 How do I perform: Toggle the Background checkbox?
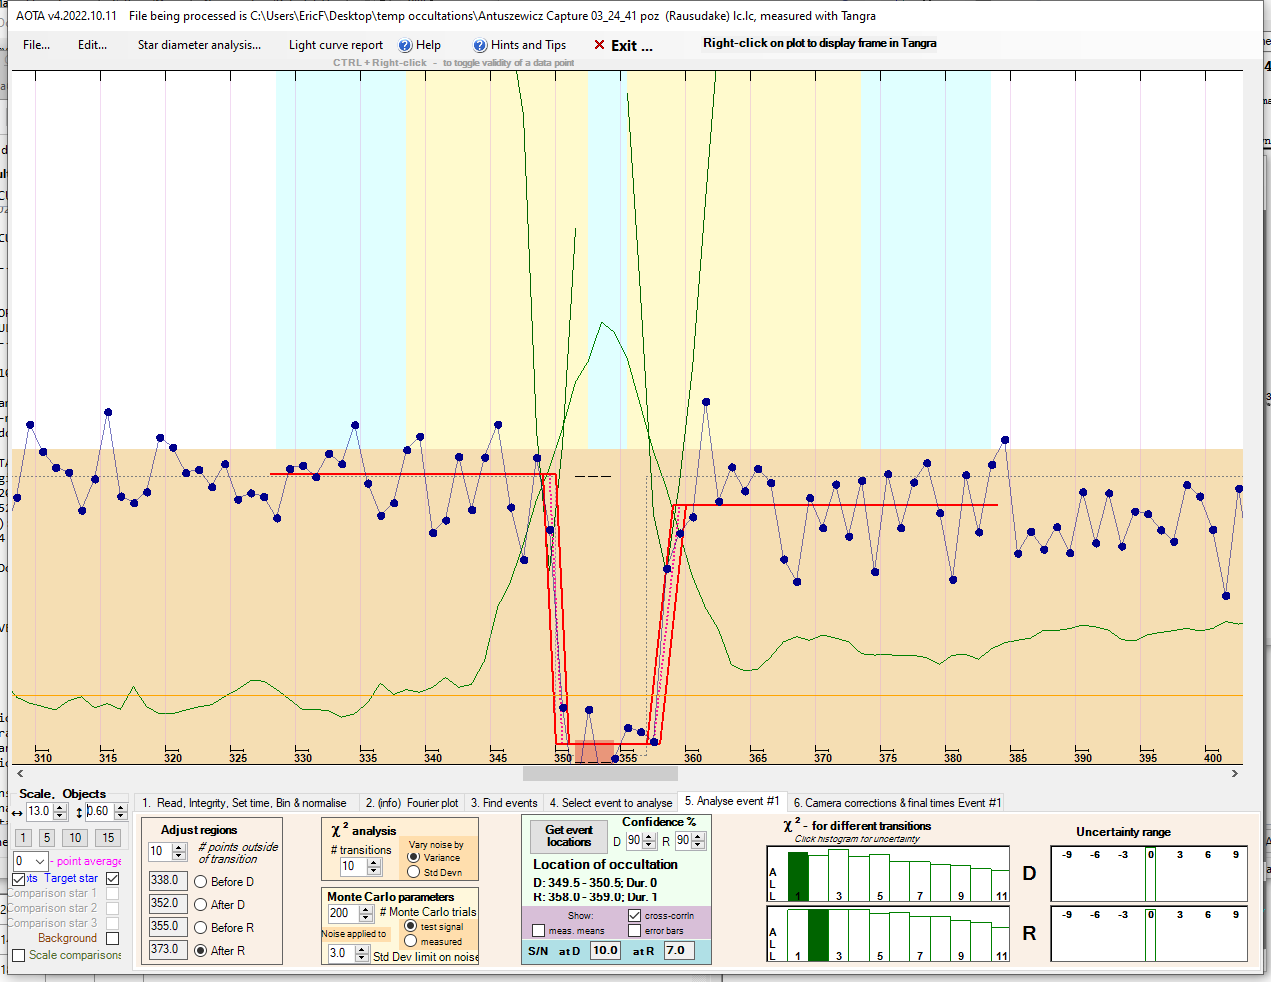coord(113,938)
